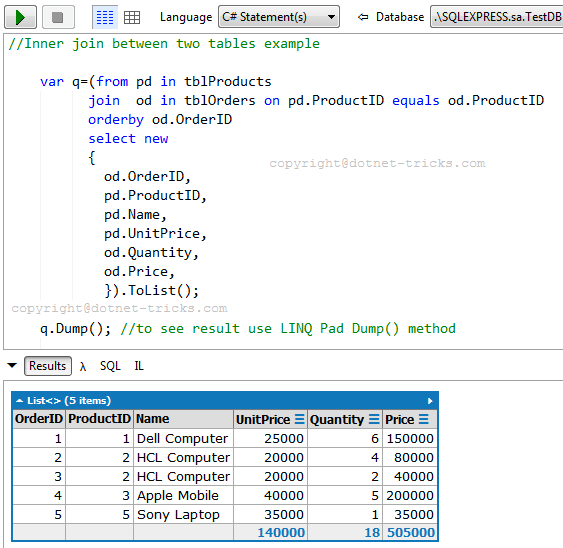The height and width of the screenshot is (548, 563).
Task: Click the Sony Laptop cell
Action: coord(183,515)
